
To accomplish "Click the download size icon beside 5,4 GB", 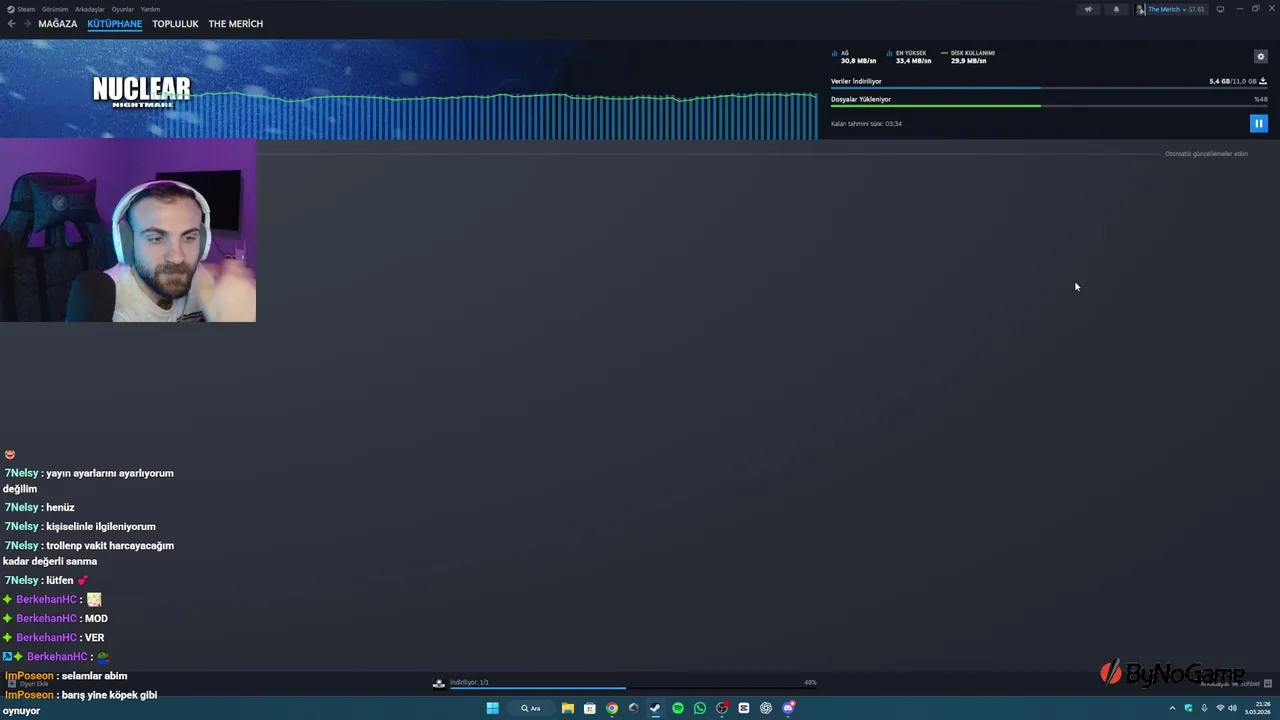I will click(x=1263, y=81).
